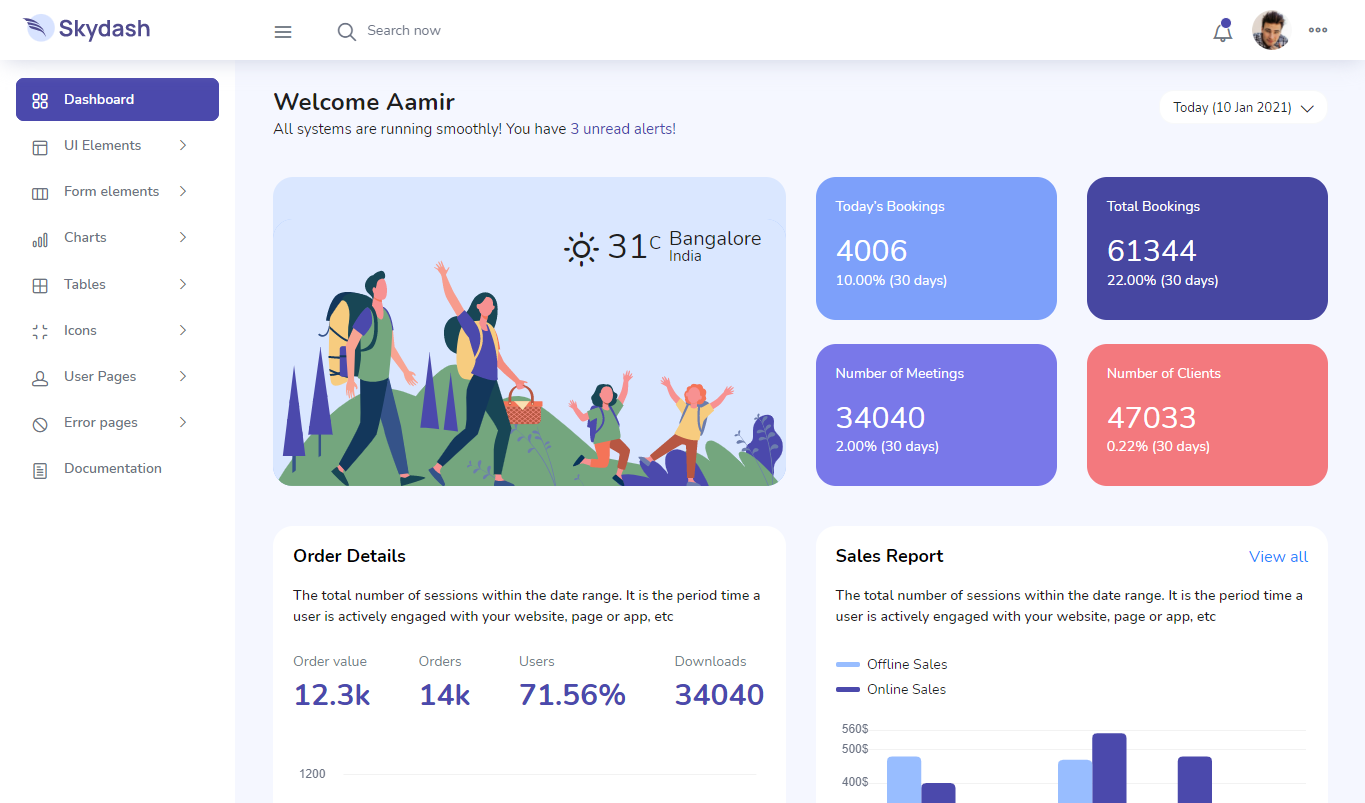
Task: Click the Order Details heading
Action: [x=349, y=556]
